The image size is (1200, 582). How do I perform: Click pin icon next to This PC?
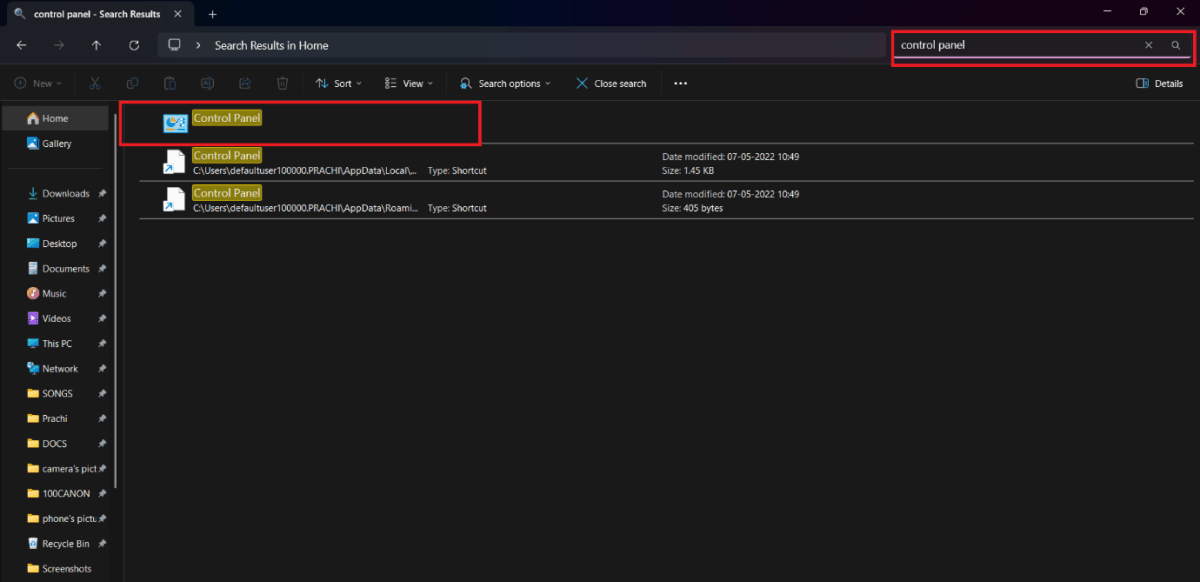click(102, 344)
